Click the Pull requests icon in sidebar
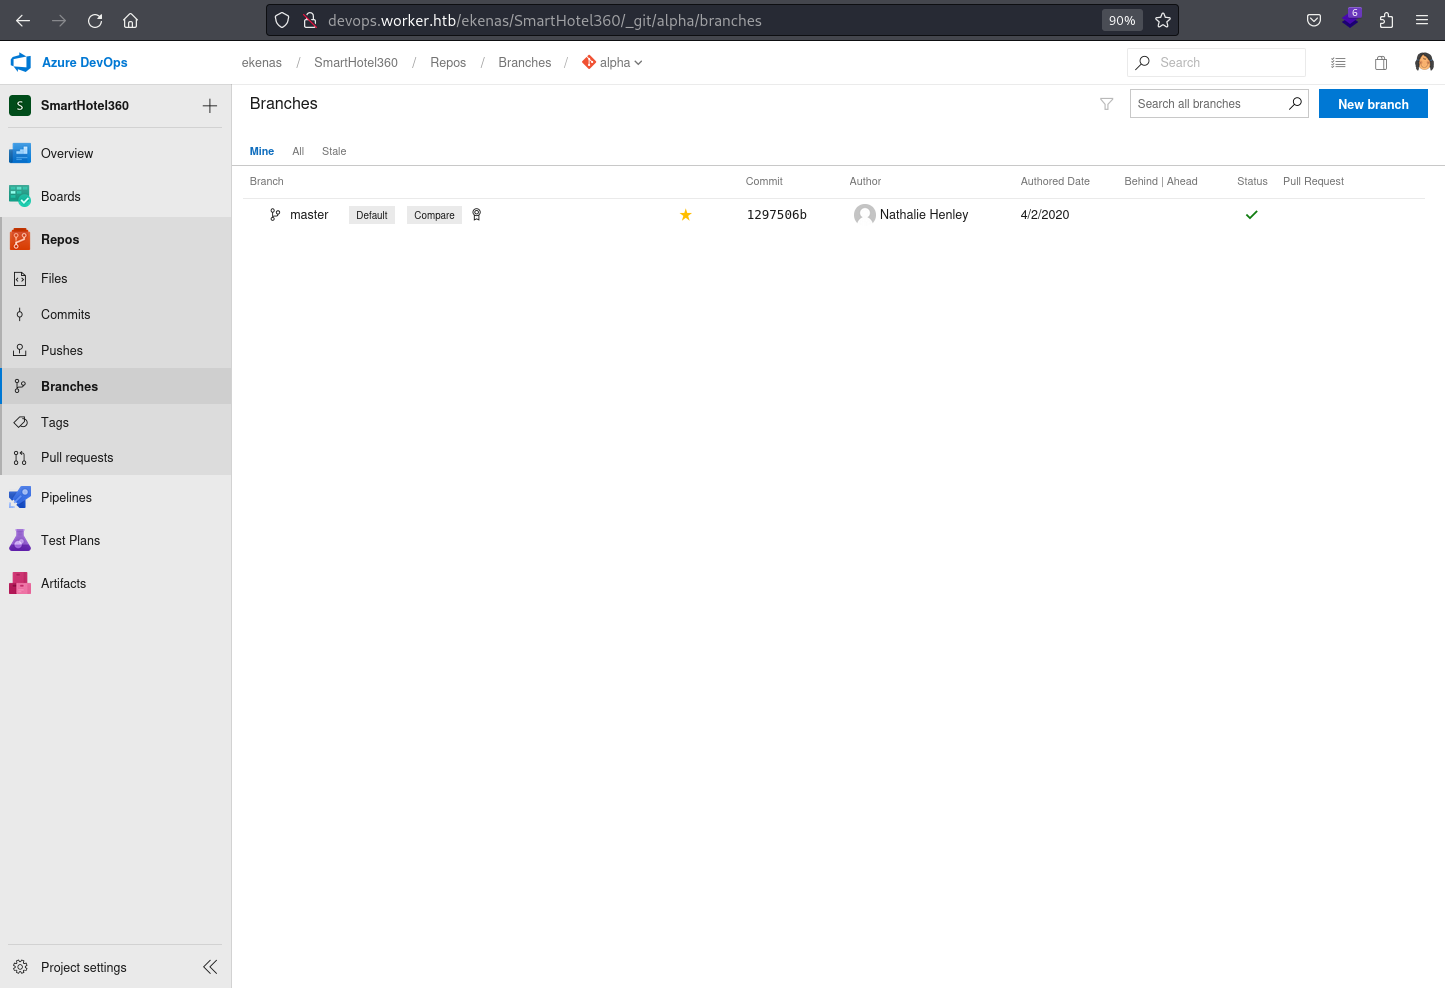Screen dimensions: 1445x988 (20, 458)
